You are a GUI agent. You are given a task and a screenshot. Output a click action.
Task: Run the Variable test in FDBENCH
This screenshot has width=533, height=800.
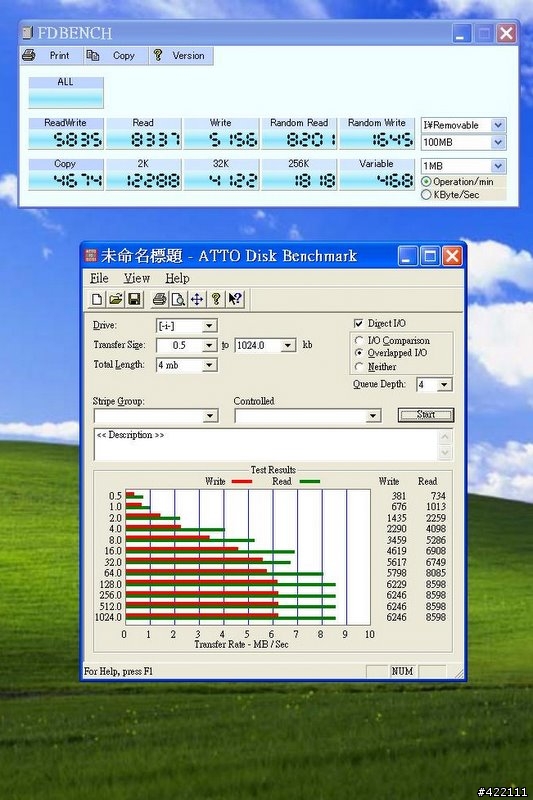377,174
